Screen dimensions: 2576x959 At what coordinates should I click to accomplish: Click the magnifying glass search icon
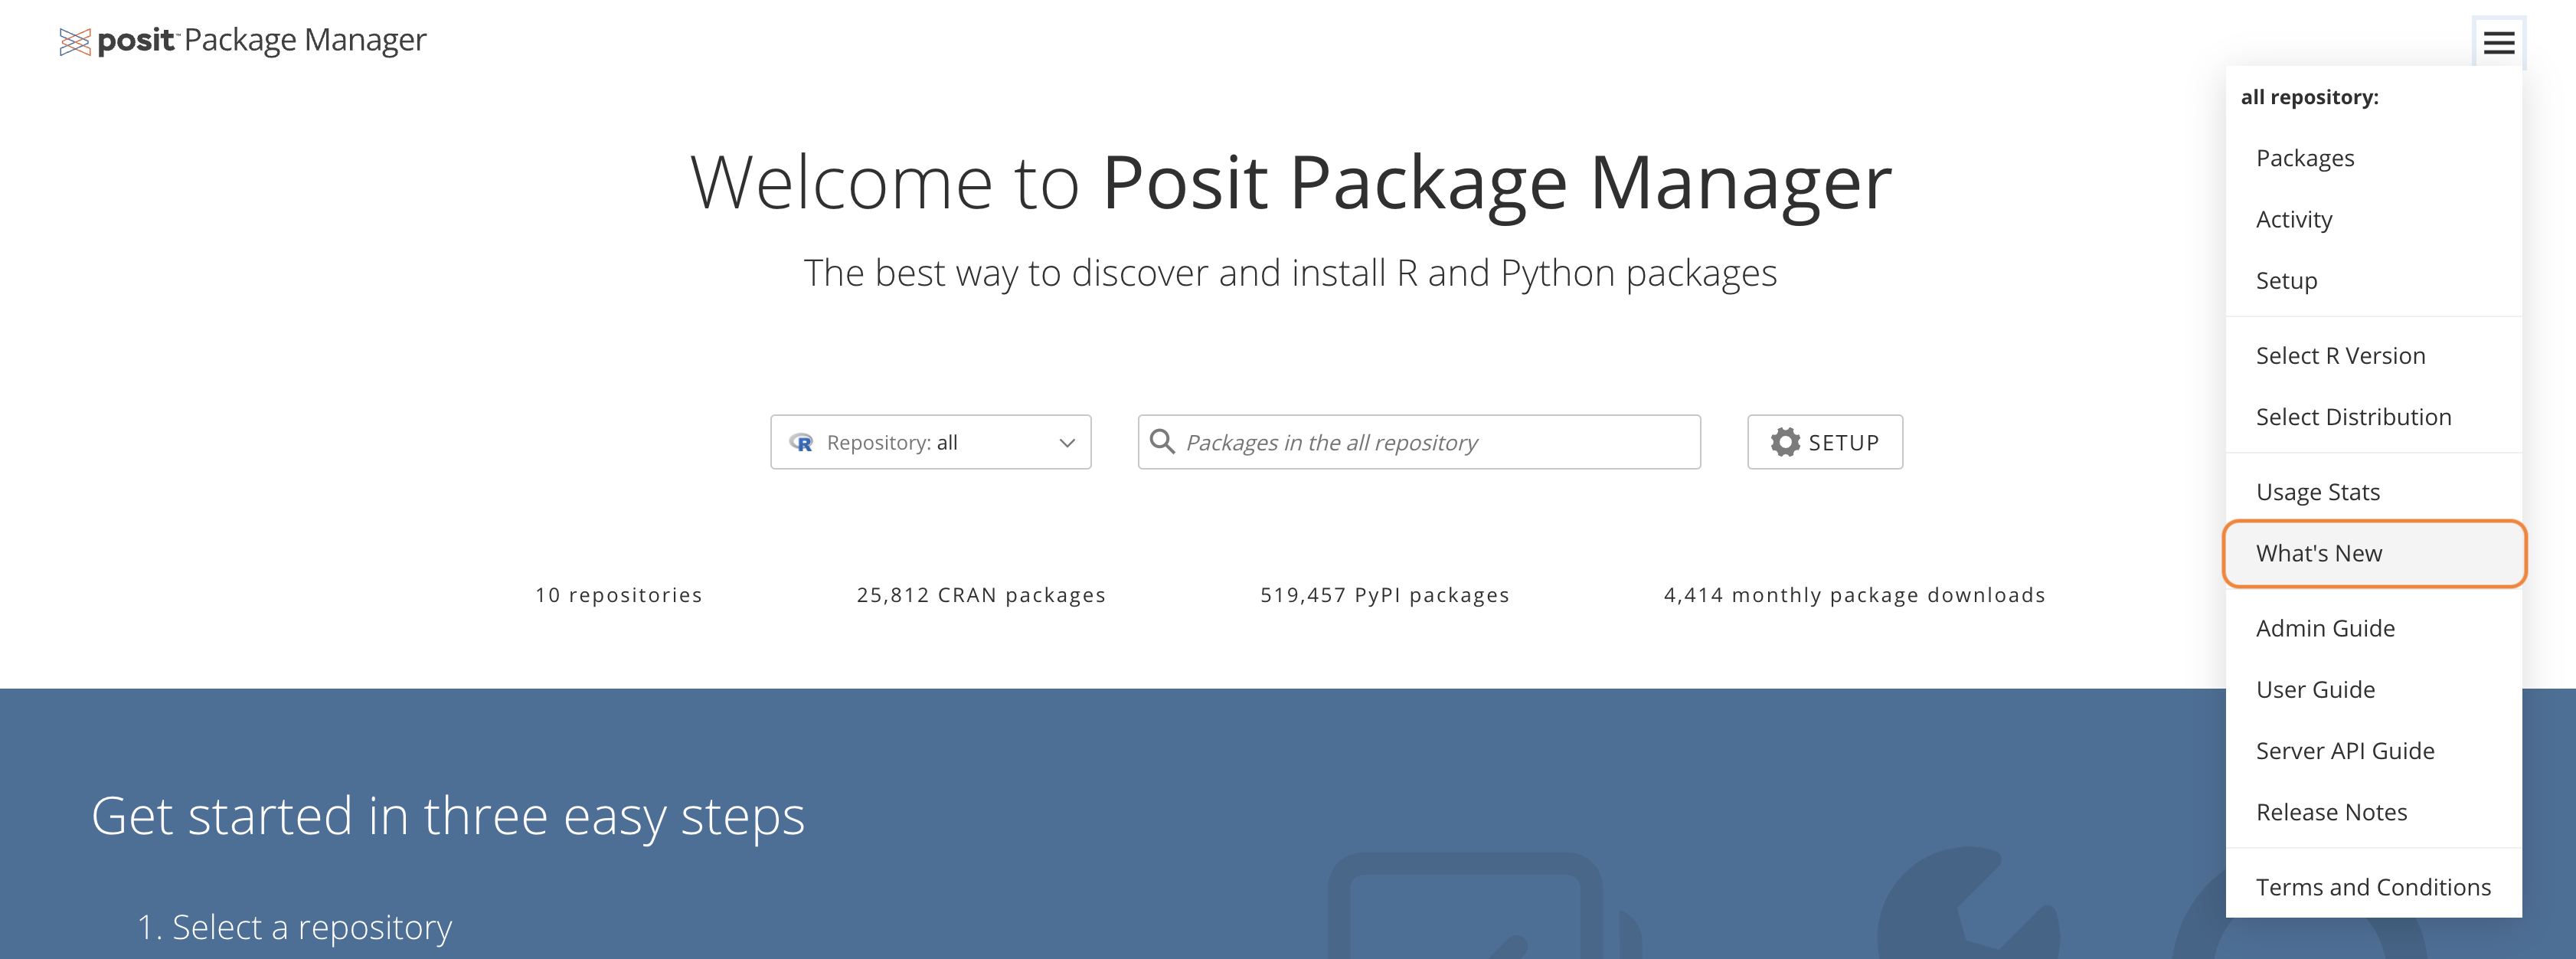pyautogui.click(x=1162, y=441)
